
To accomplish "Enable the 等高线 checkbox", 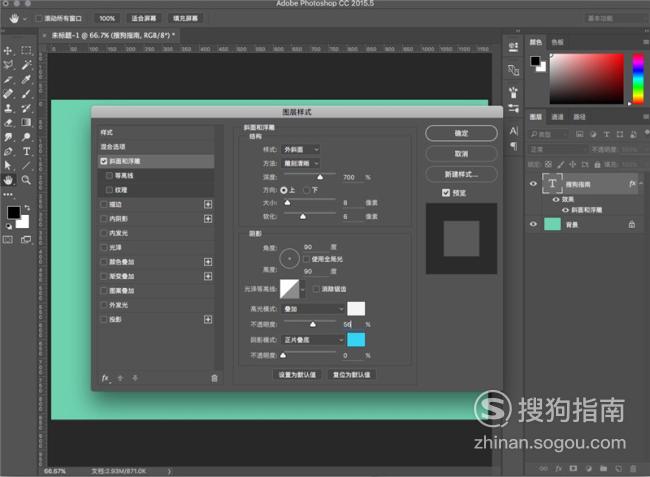I will [109, 176].
